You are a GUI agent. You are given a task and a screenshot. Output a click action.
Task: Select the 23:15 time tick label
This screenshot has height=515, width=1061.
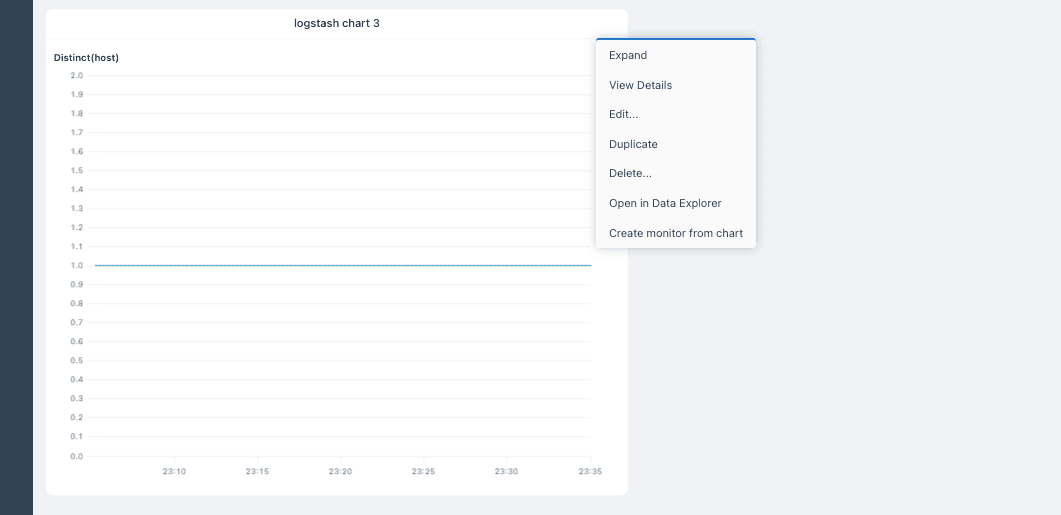pos(257,471)
